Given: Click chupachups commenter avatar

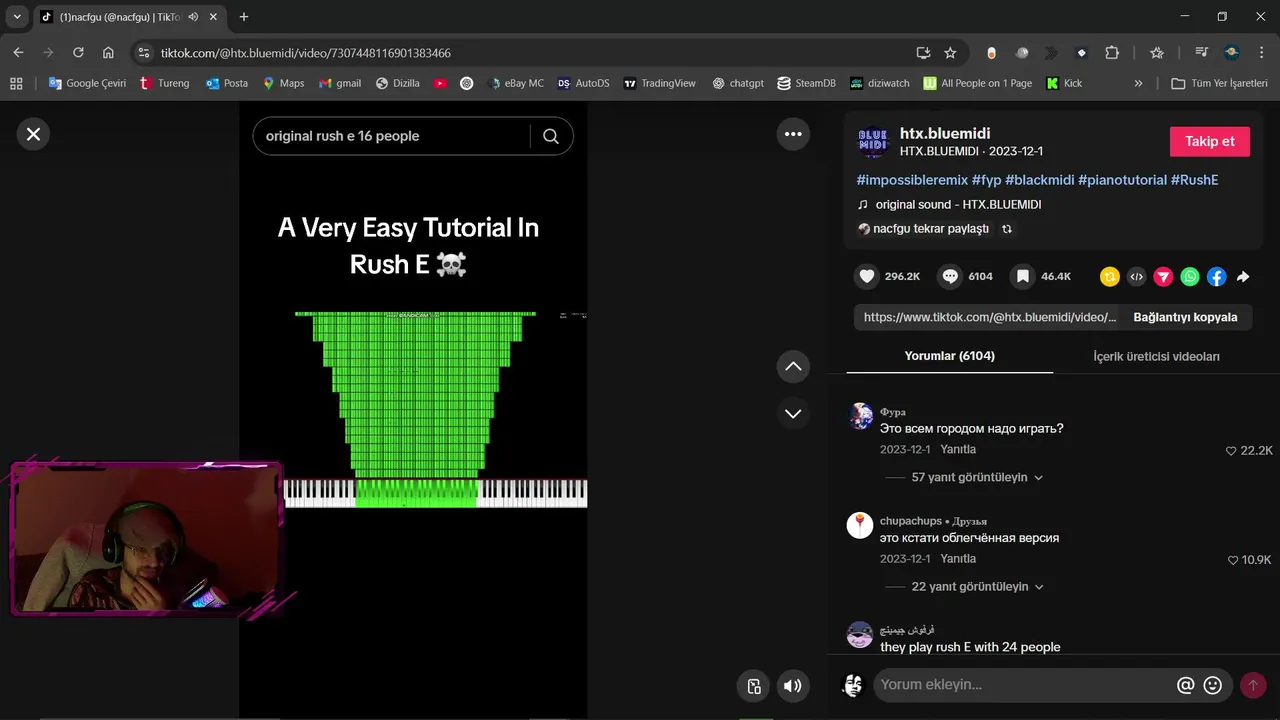Looking at the screenshot, I should coord(860,525).
